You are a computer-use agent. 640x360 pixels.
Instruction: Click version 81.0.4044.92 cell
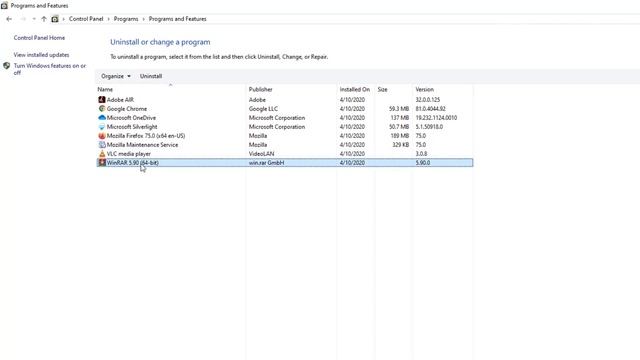coord(431,109)
